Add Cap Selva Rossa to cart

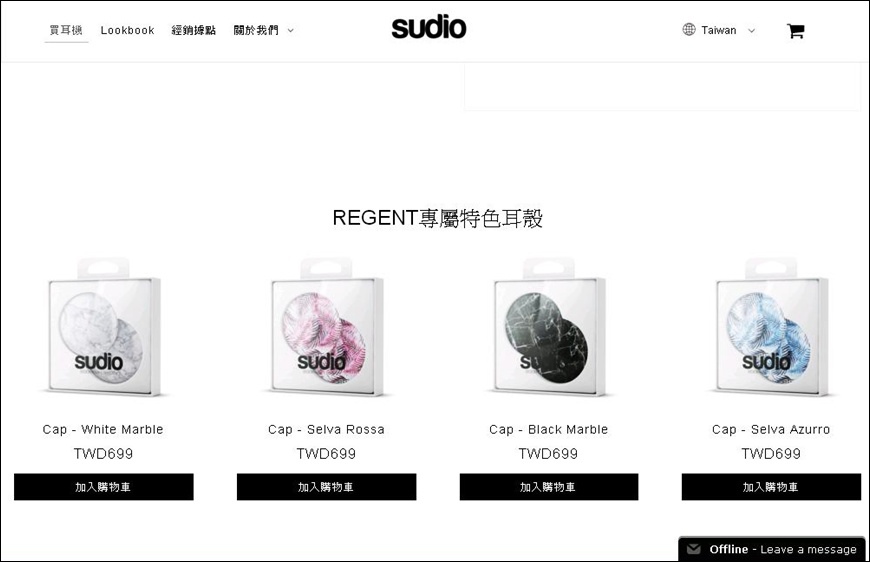[326, 487]
